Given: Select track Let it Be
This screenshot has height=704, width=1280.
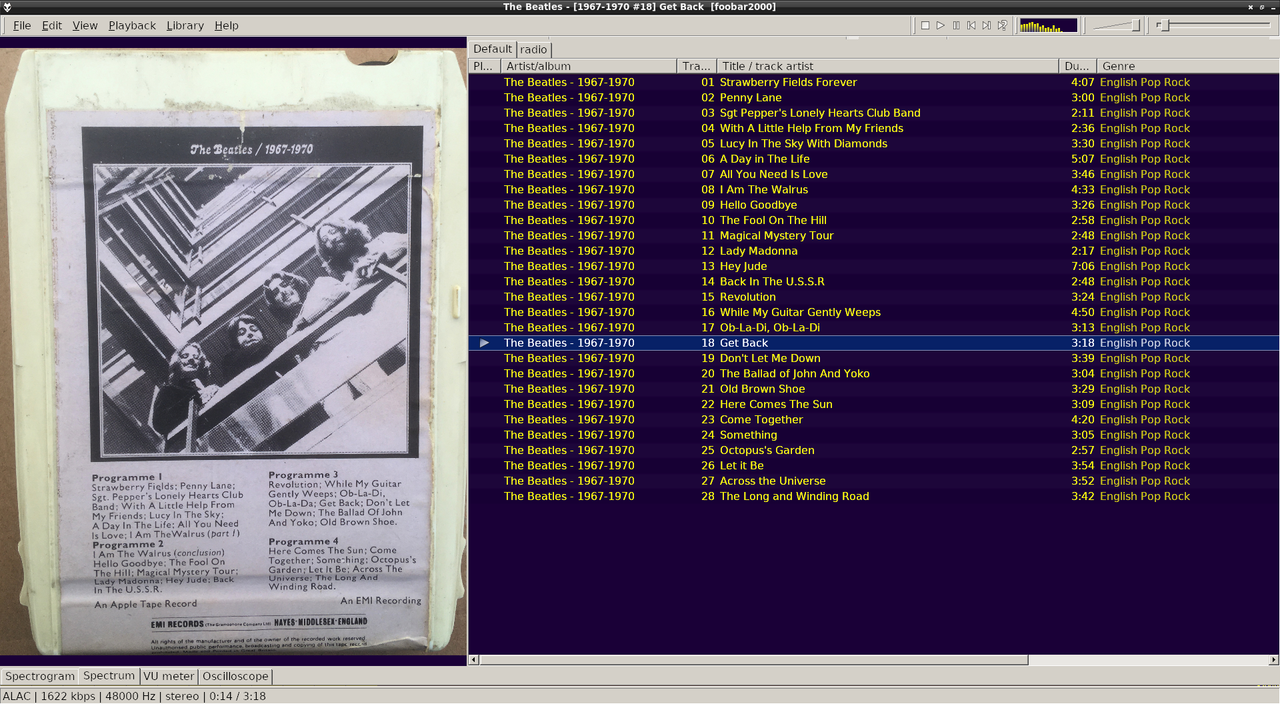Looking at the screenshot, I should pyautogui.click(x=874, y=466).
